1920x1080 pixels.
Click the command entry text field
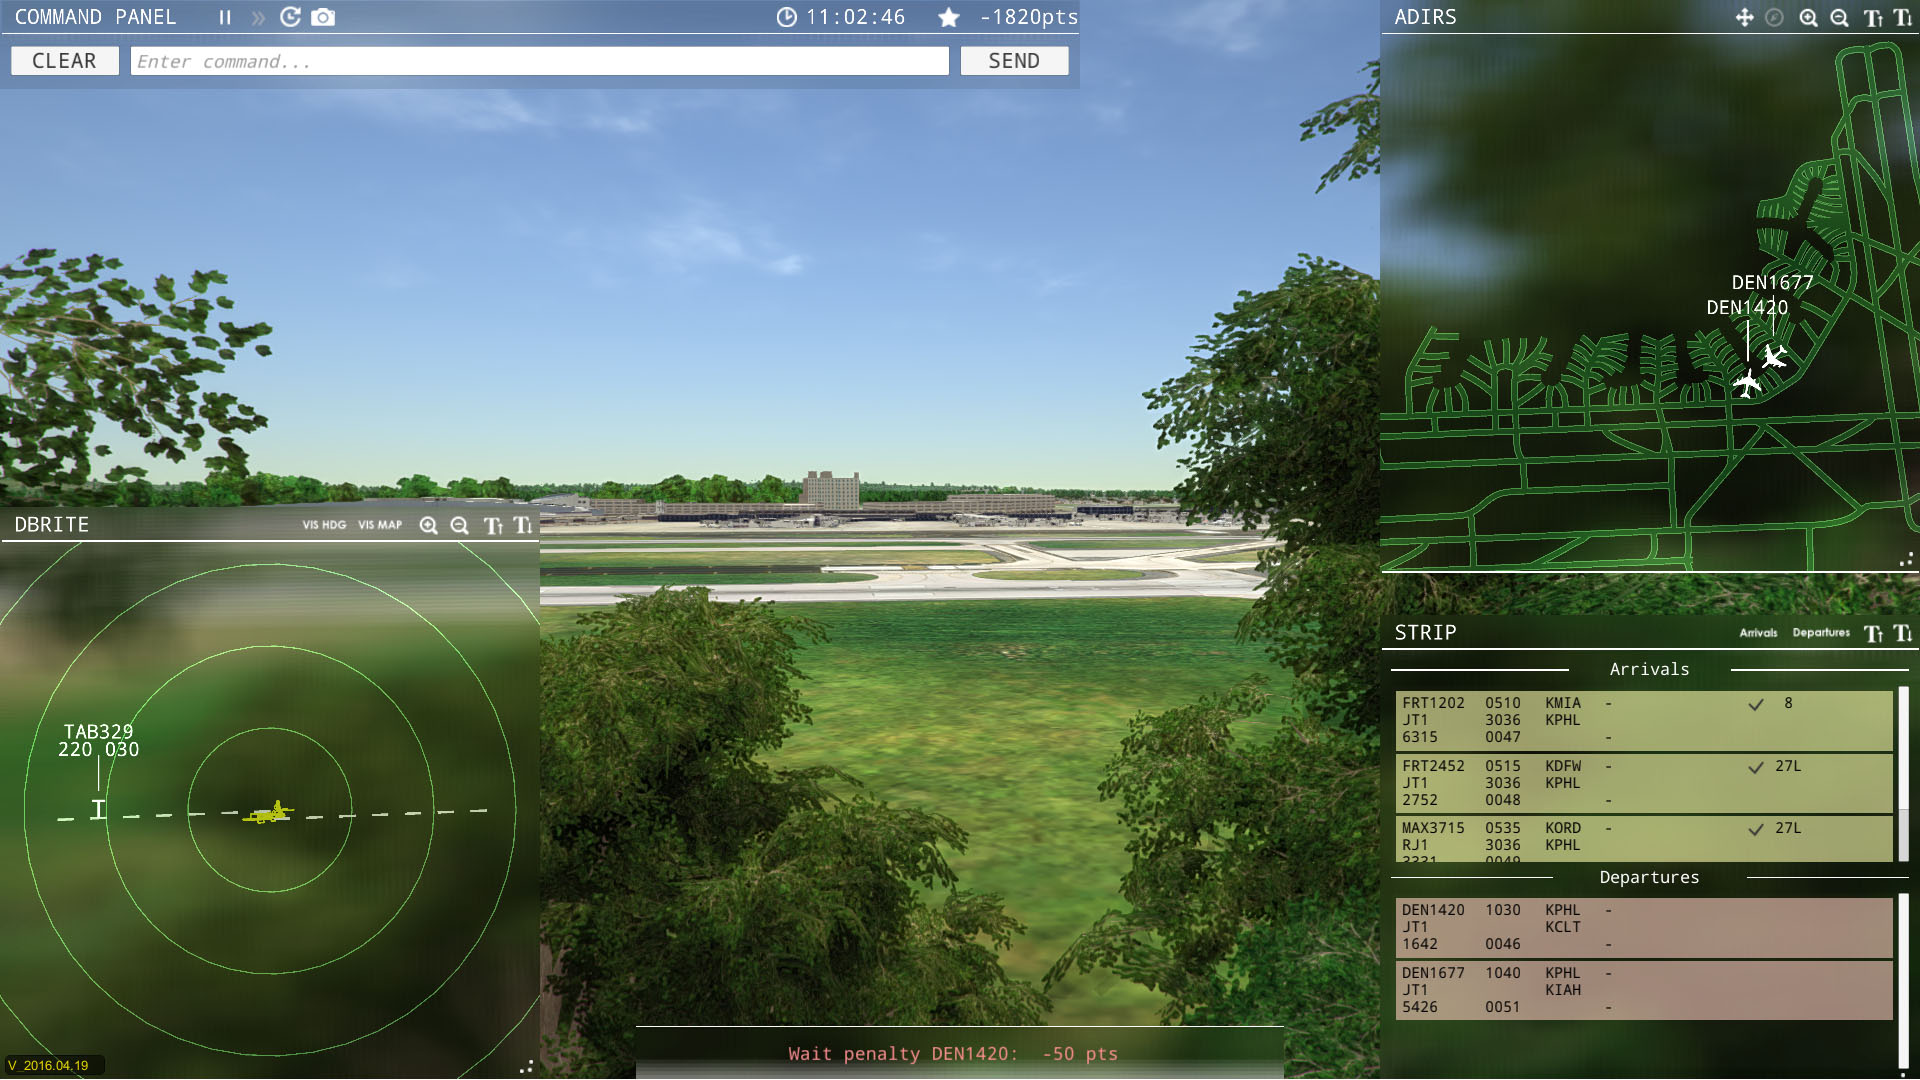[539, 61]
